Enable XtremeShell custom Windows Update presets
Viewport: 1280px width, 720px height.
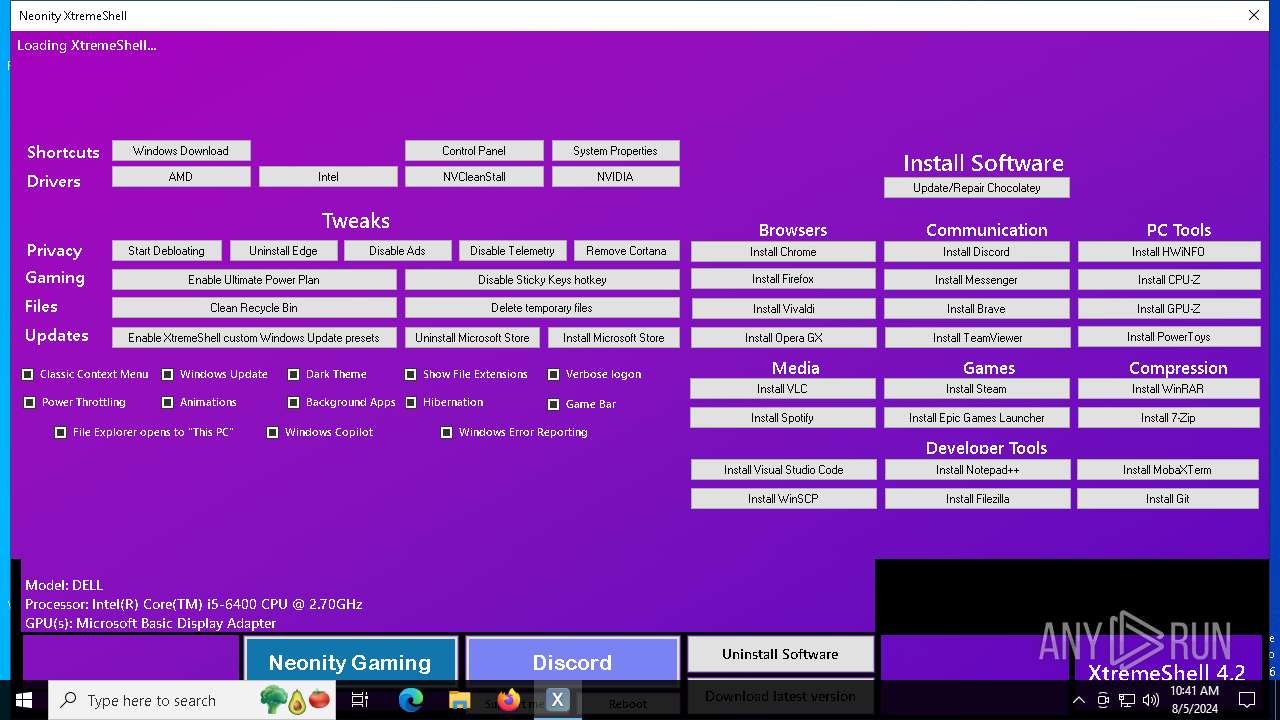pos(254,338)
